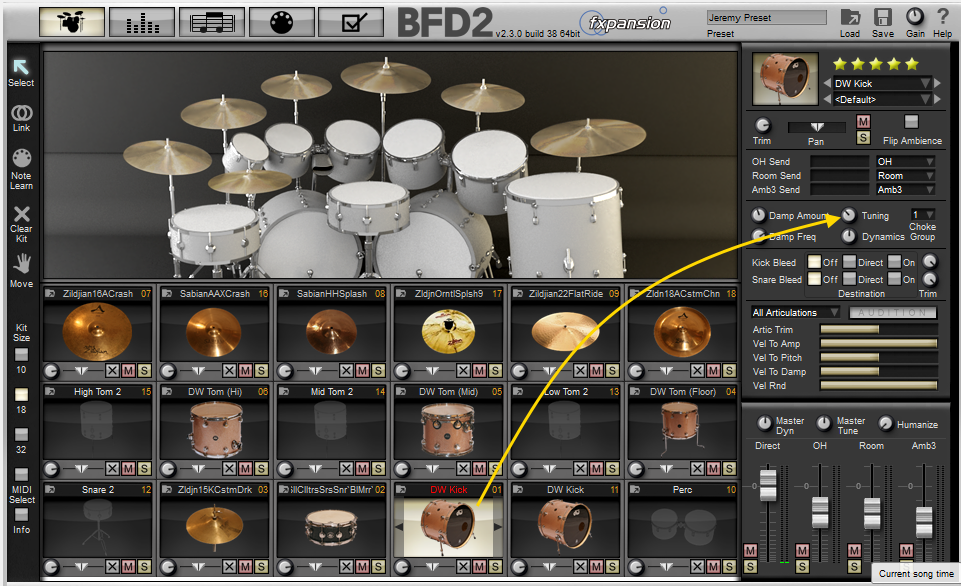Click the Snare Bleed Trim knob

coord(930,280)
